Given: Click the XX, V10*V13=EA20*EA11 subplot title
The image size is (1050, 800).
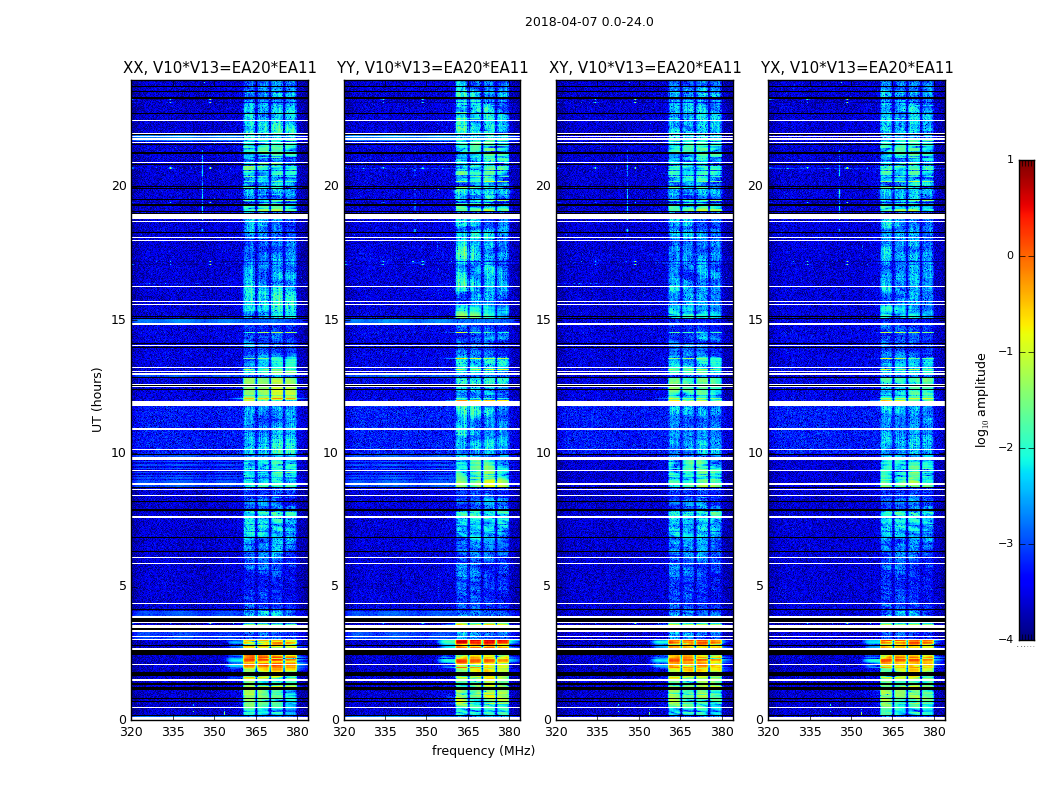Looking at the screenshot, I should pos(220,68).
